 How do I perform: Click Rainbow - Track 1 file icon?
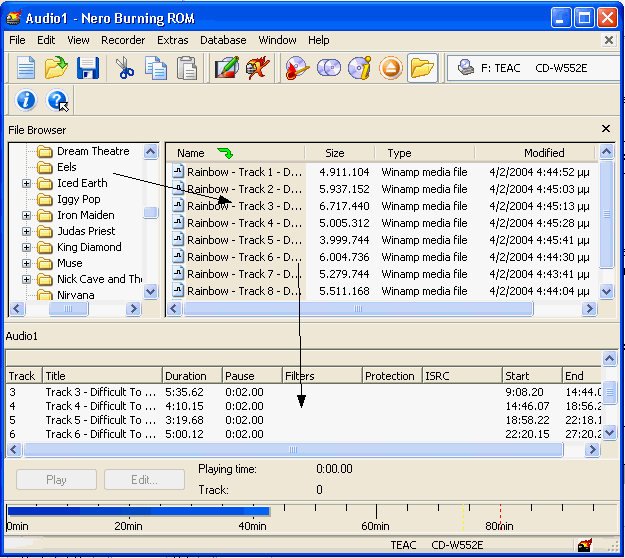point(178,171)
